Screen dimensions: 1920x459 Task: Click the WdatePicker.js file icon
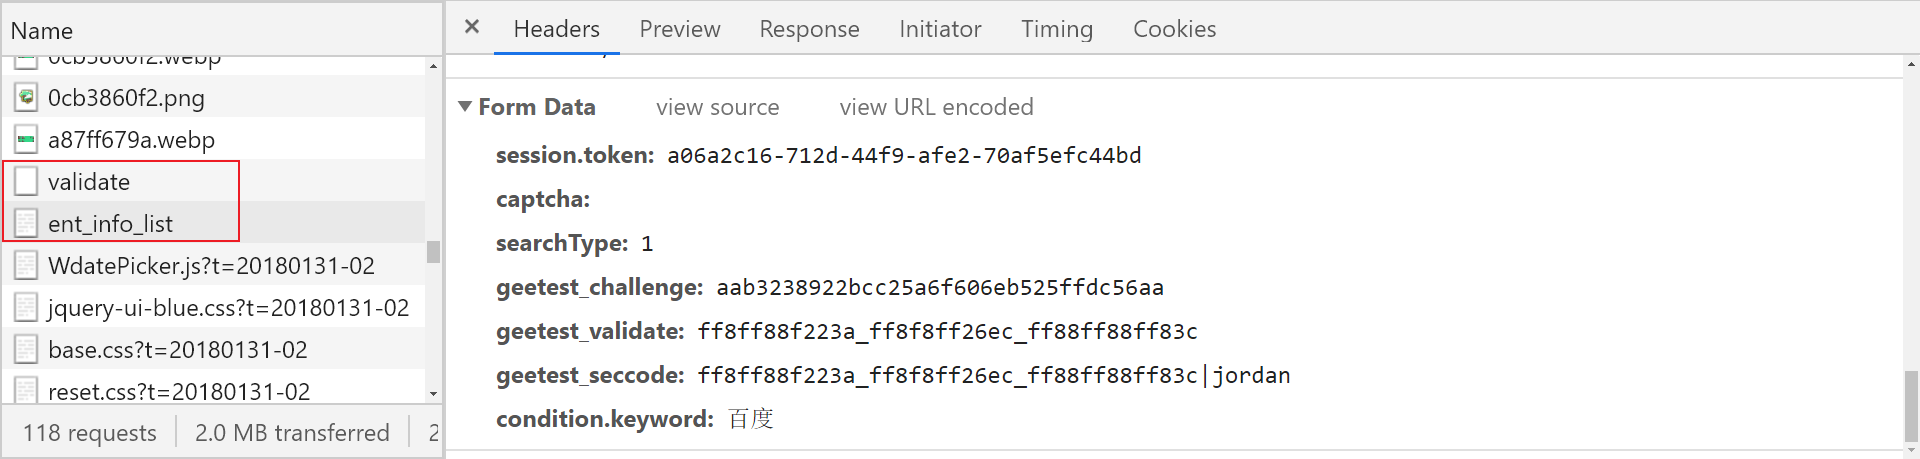click(26, 265)
